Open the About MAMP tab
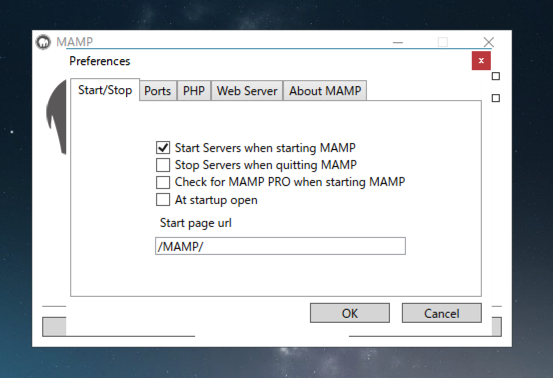Image resolution: width=553 pixels, height=378 pixels. [x=325, y=91]
